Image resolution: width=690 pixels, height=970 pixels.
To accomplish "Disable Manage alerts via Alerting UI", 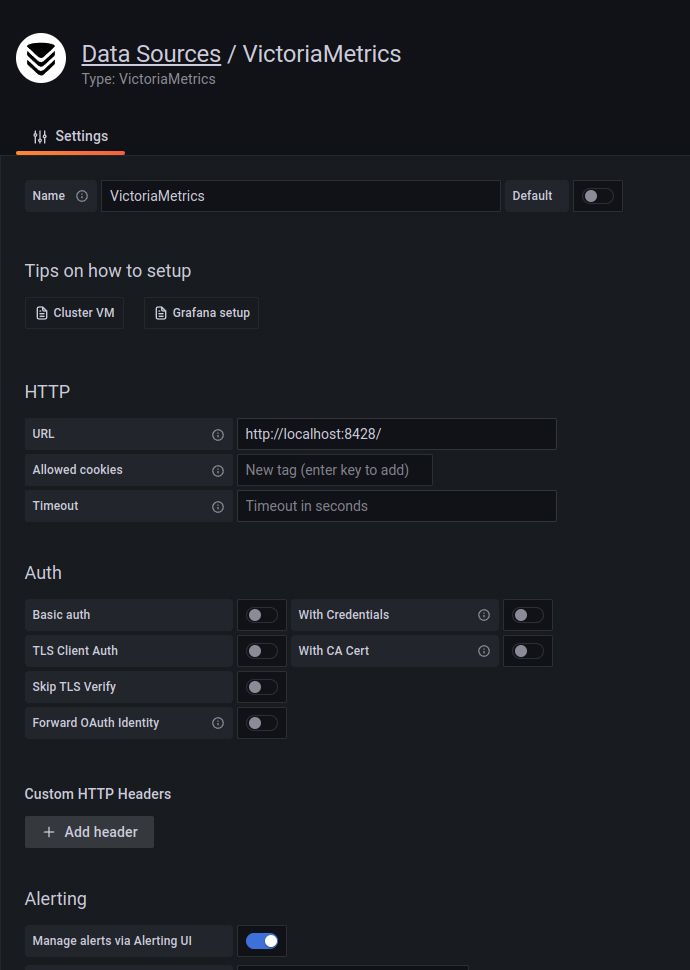I will [x=261, y=941].
